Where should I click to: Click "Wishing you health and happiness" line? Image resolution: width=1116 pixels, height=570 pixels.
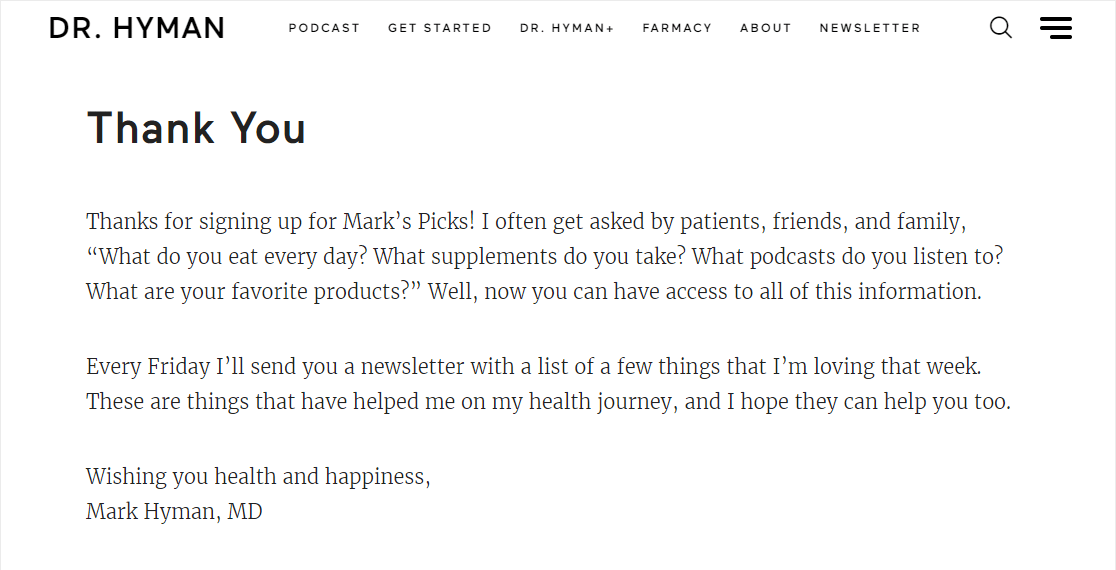point(258,476)
